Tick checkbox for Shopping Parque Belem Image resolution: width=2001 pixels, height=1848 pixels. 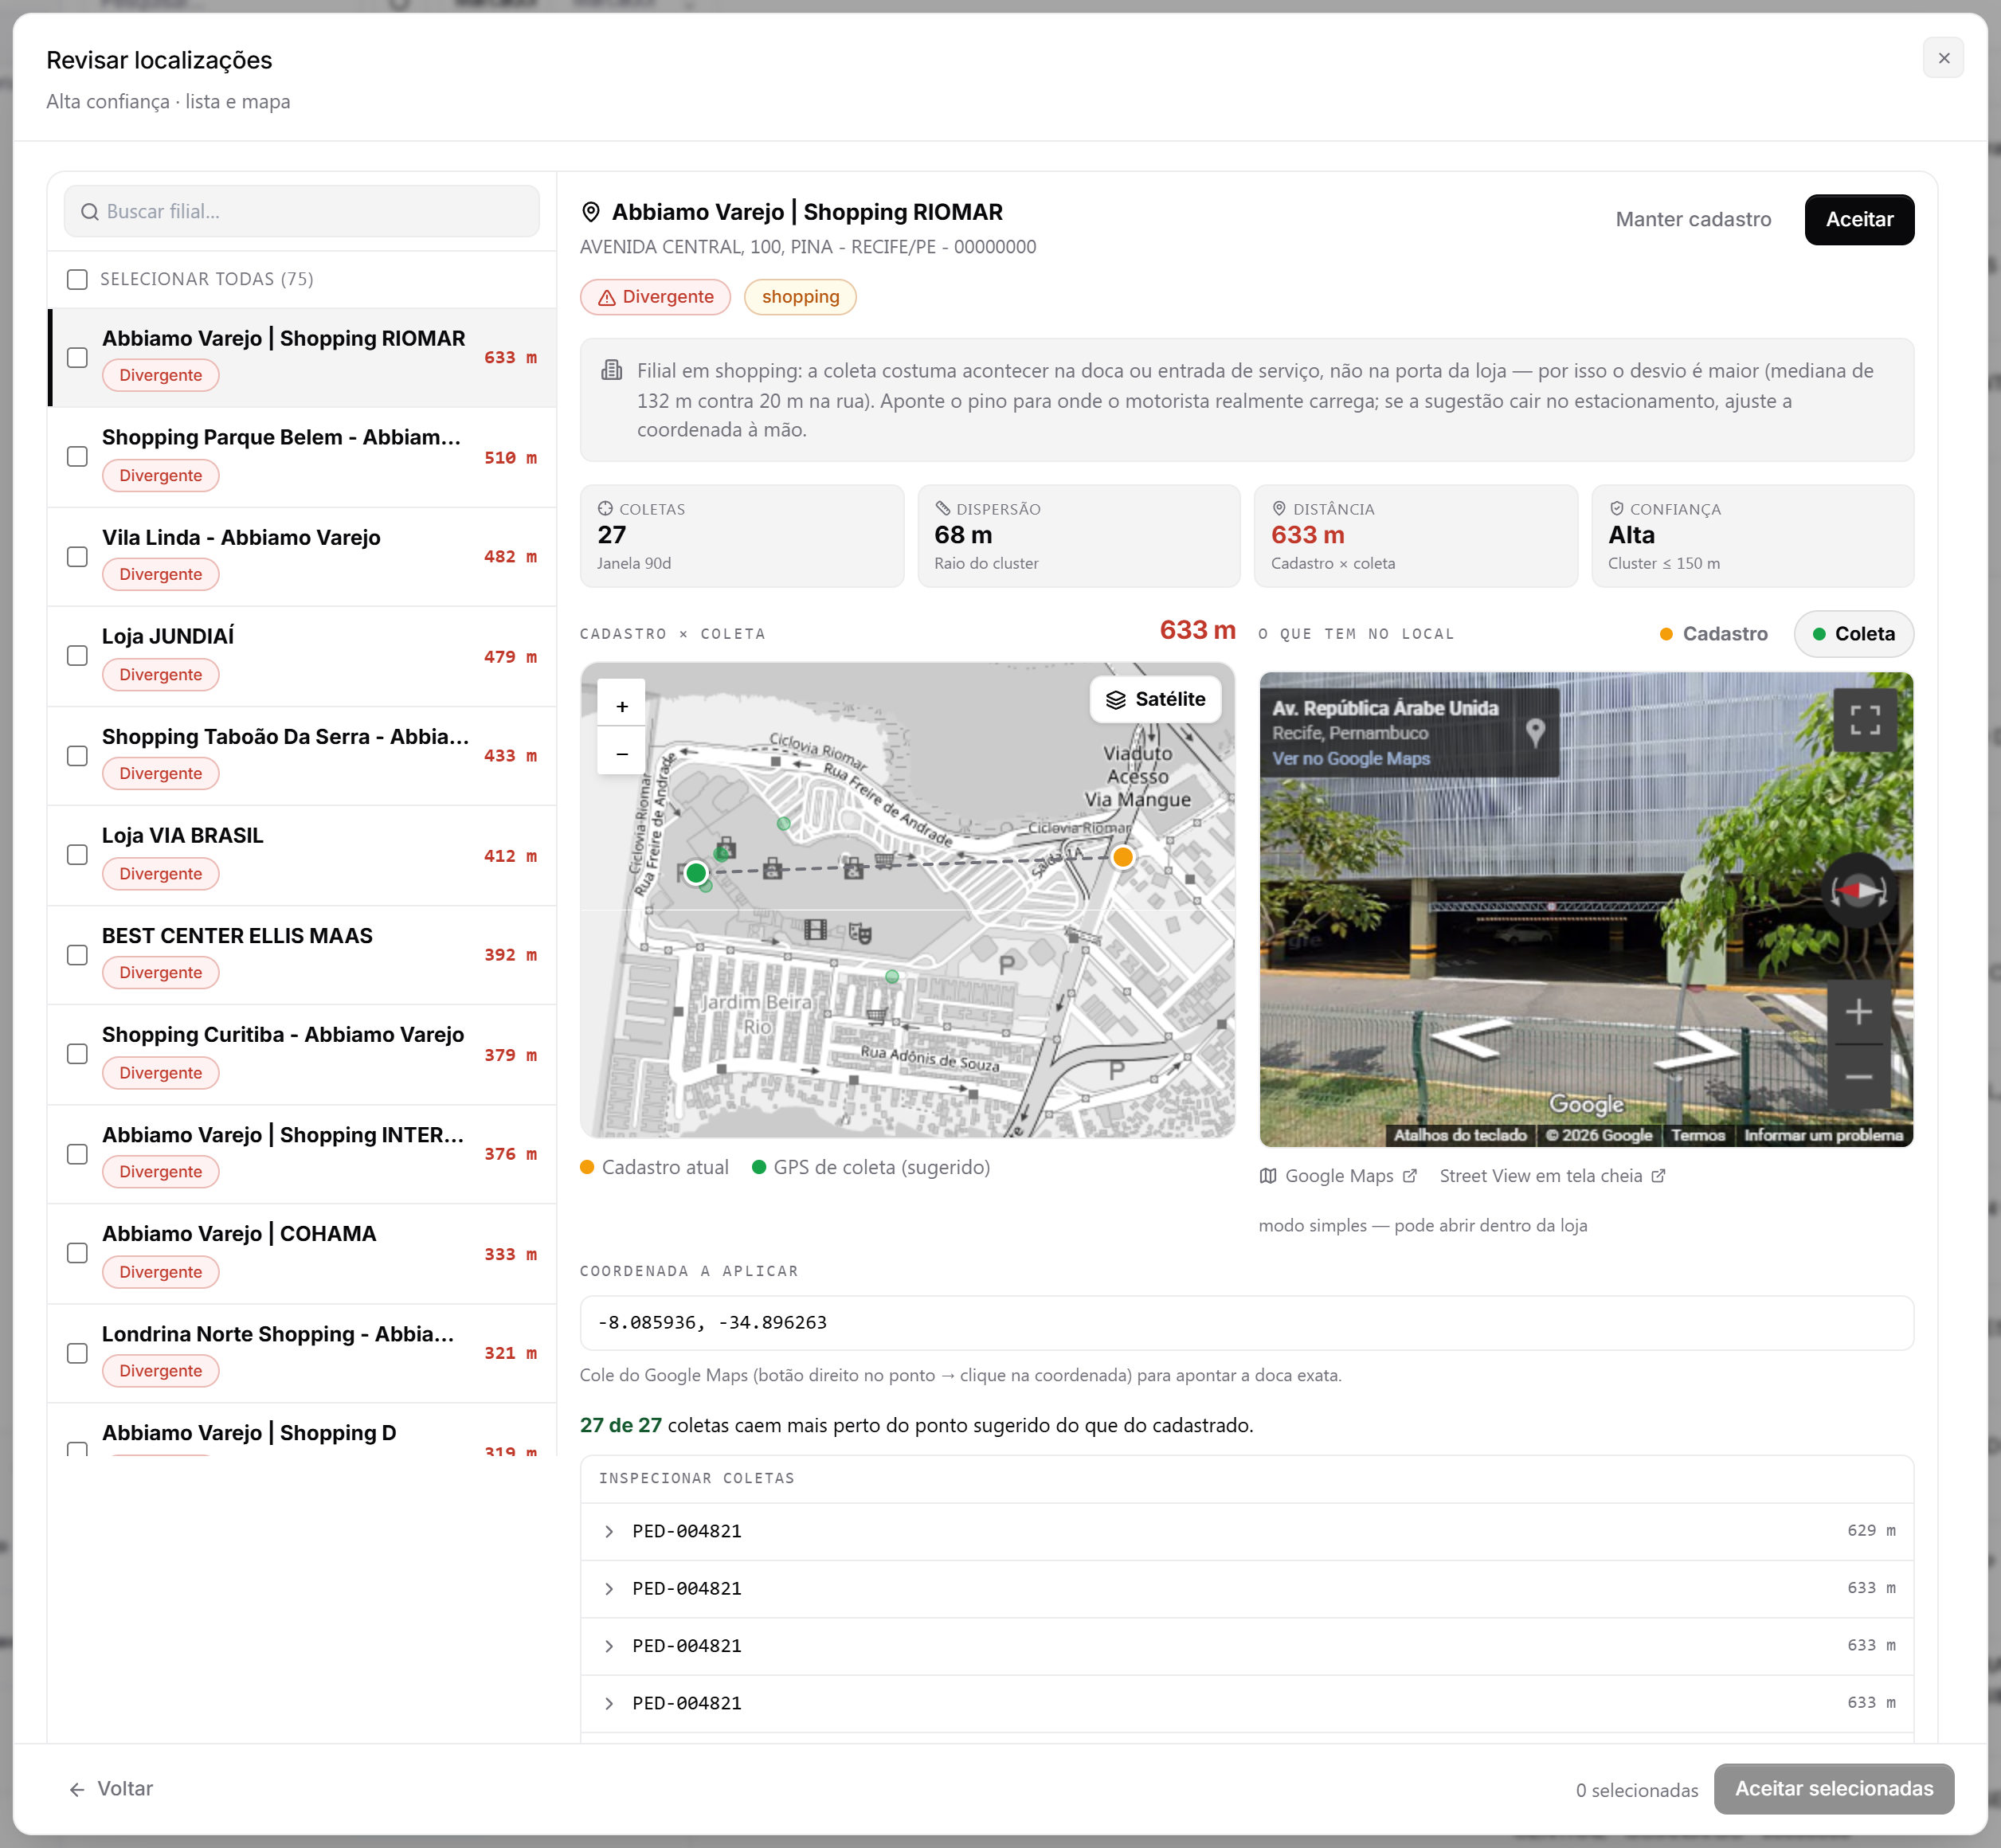click(77, 456)
